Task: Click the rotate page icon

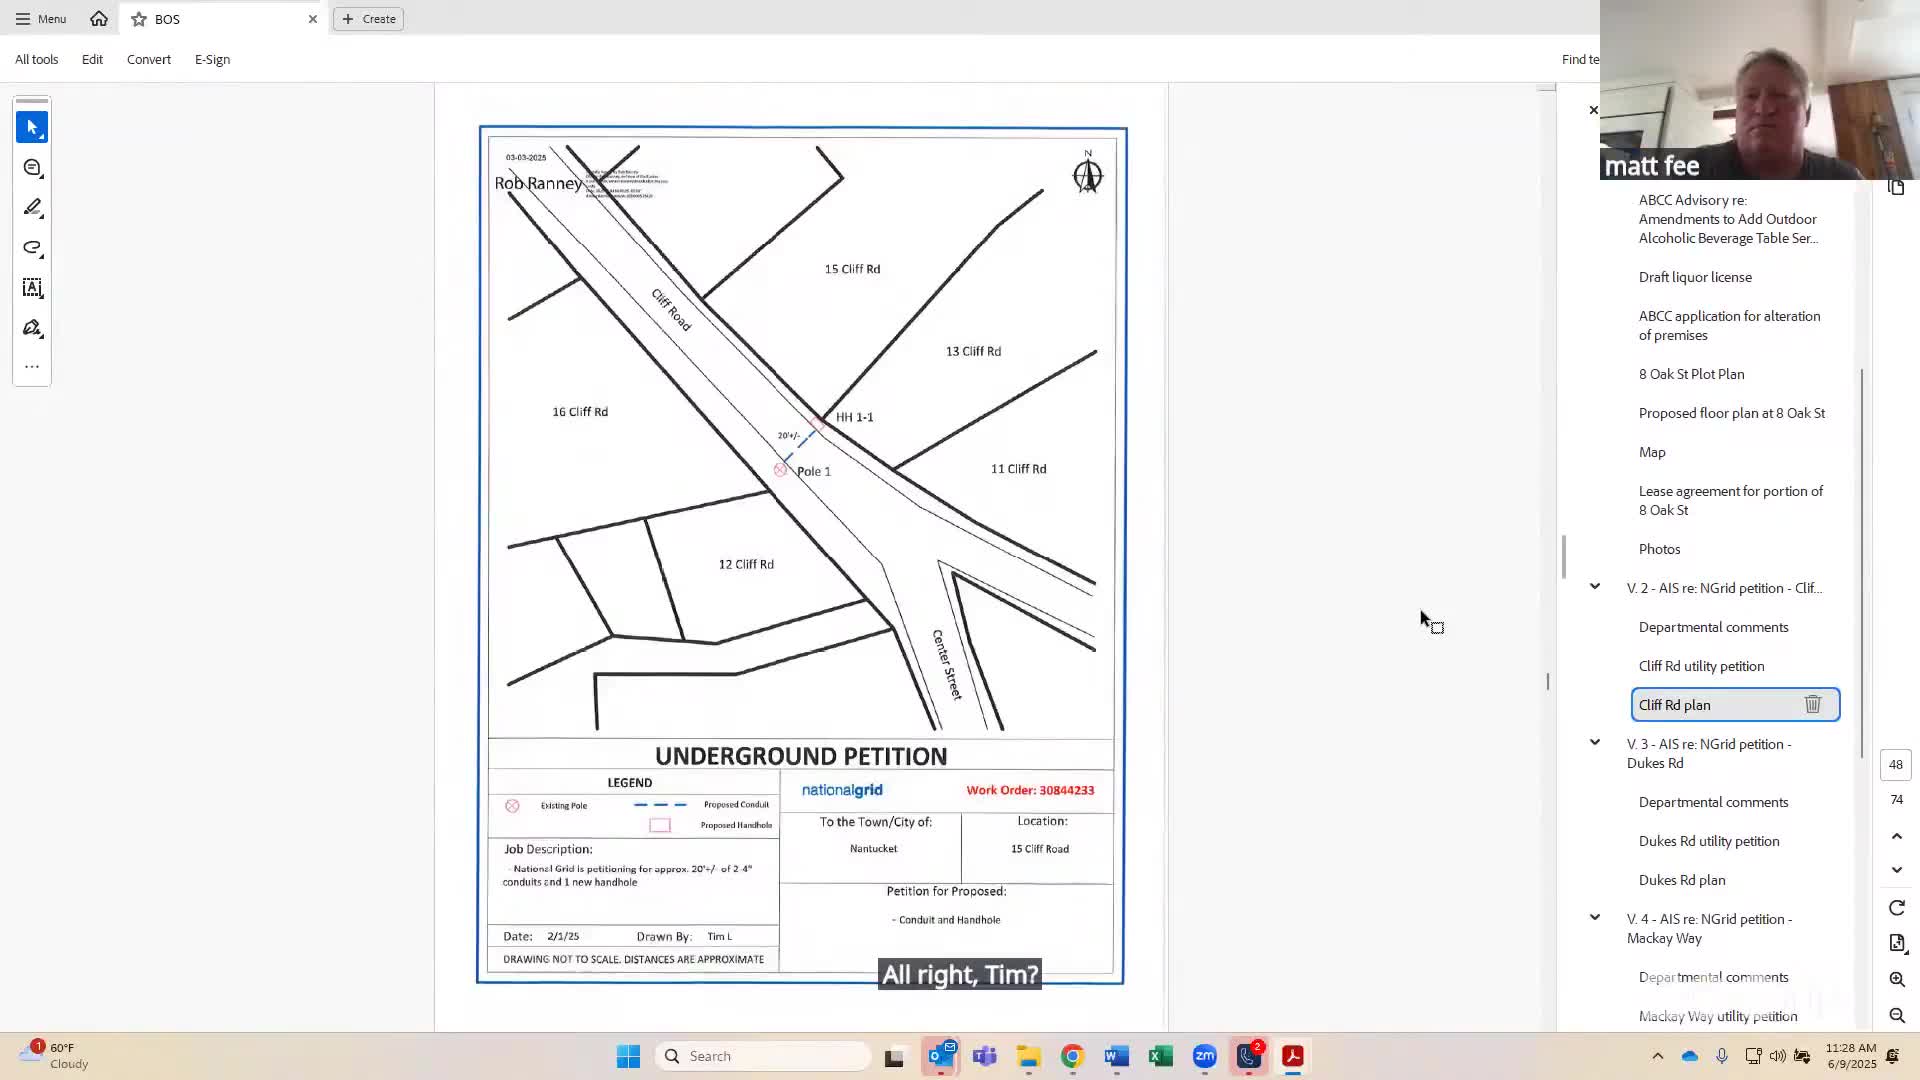Action: tap(1896, 908)
